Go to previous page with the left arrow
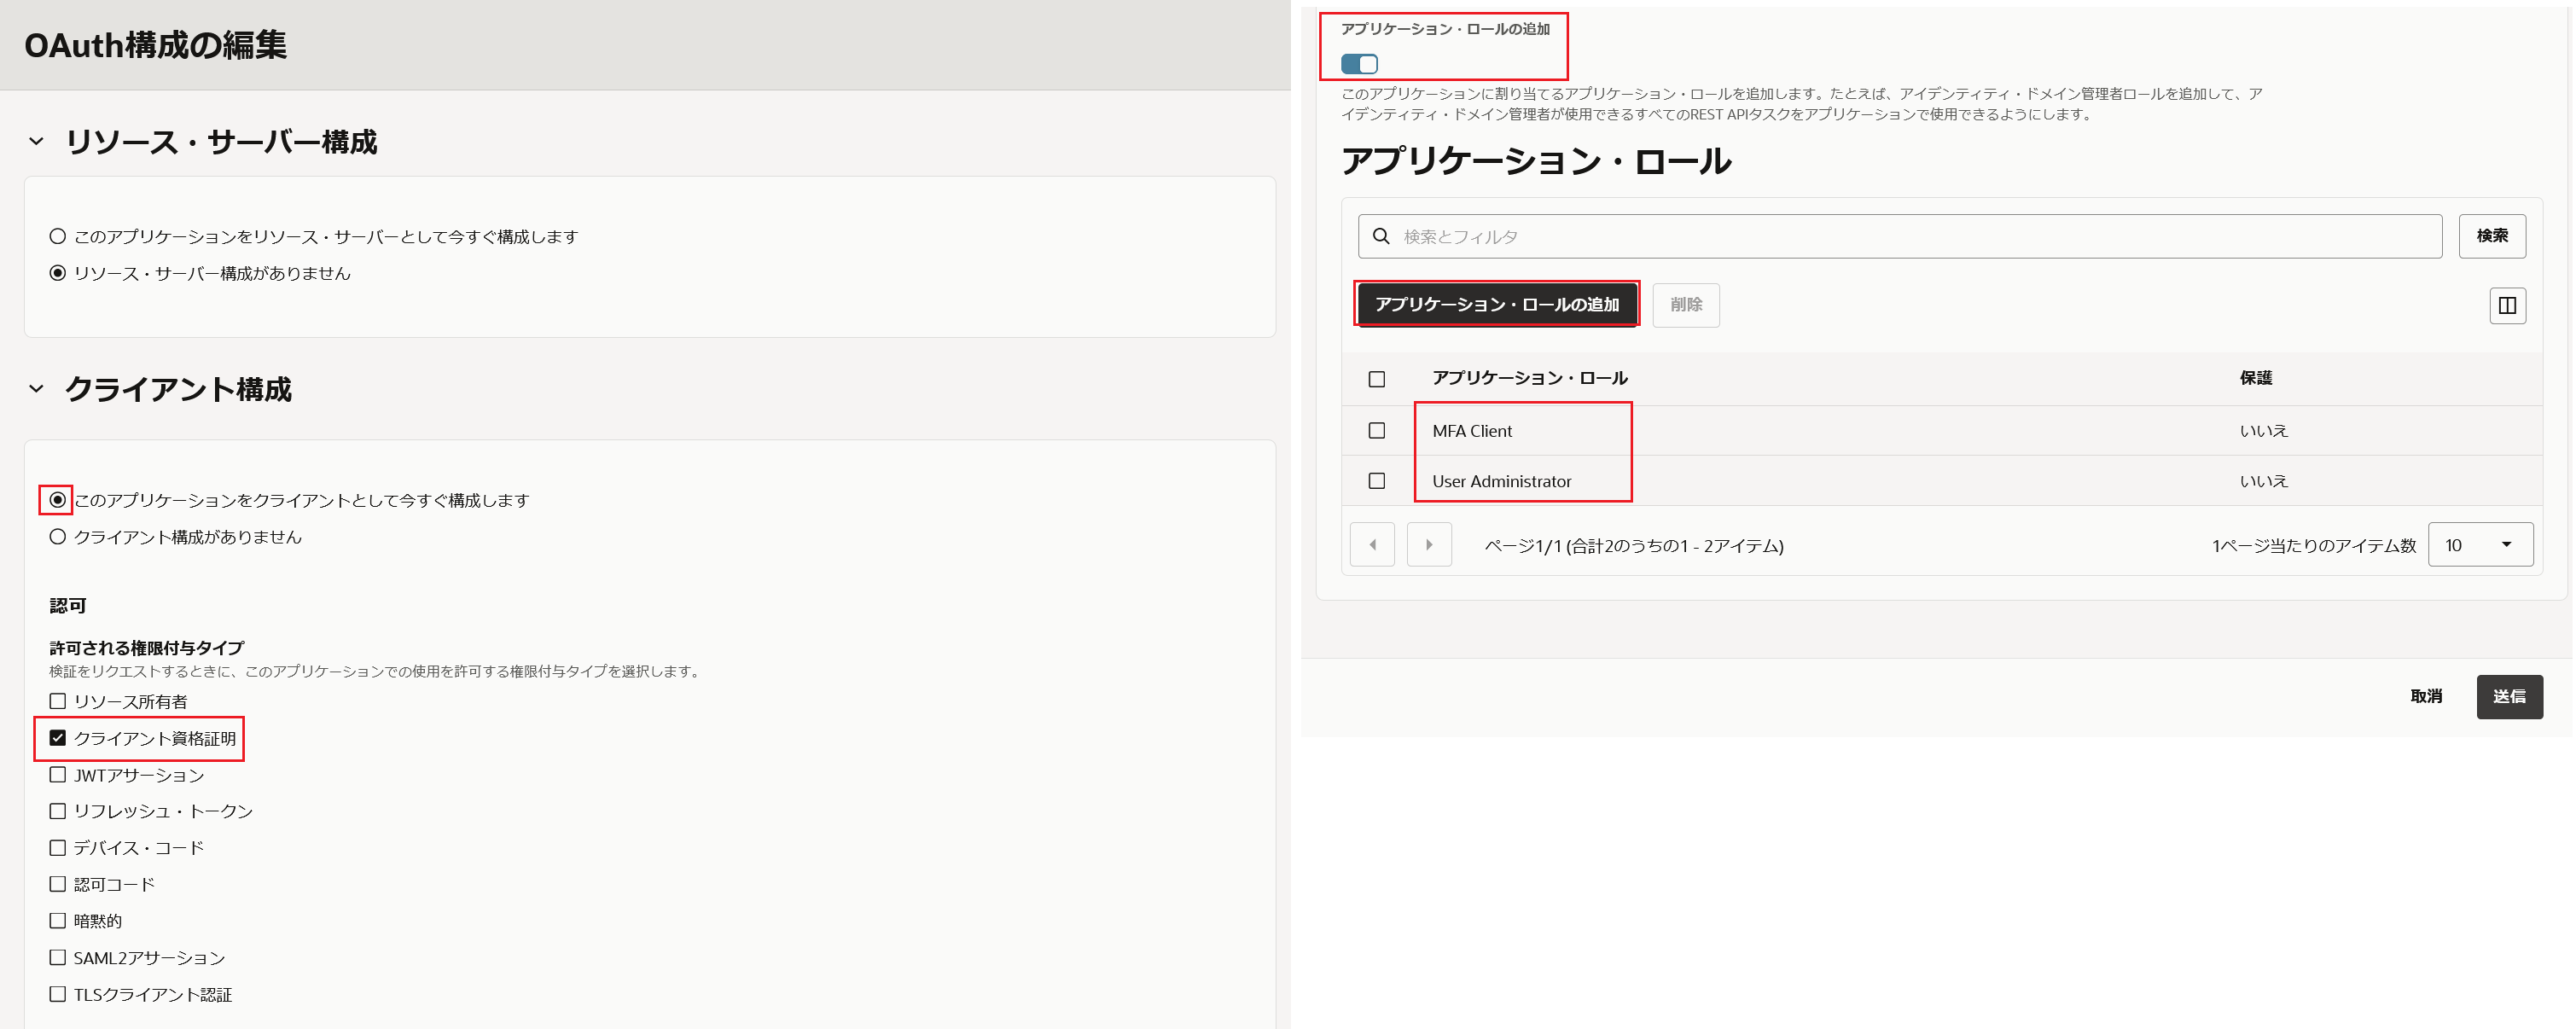 coord(1372,545)
